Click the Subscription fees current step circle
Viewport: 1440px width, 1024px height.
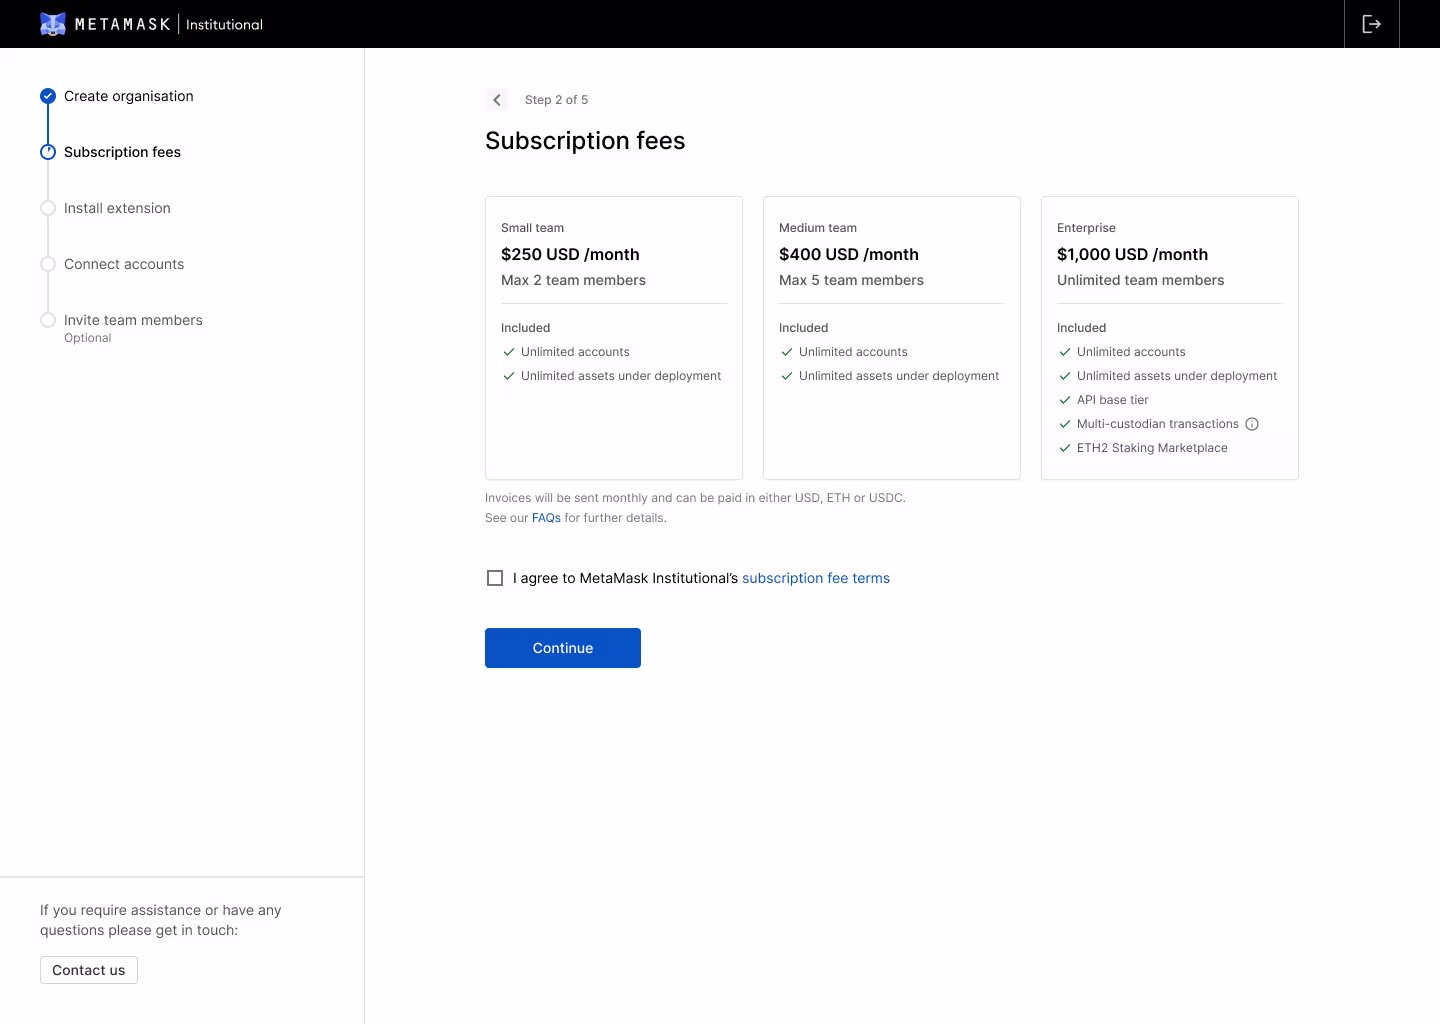coord(48,152)
